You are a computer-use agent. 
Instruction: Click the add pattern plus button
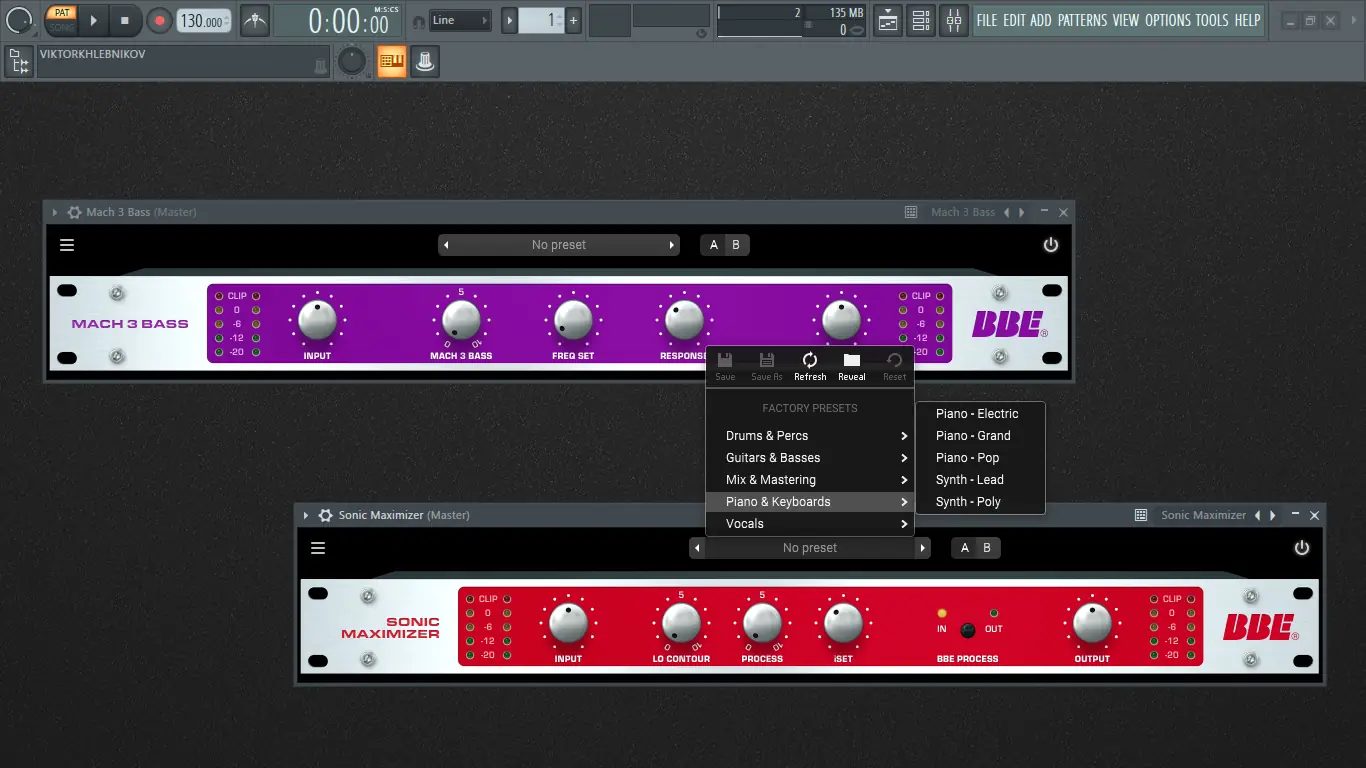tap(573, 20)
